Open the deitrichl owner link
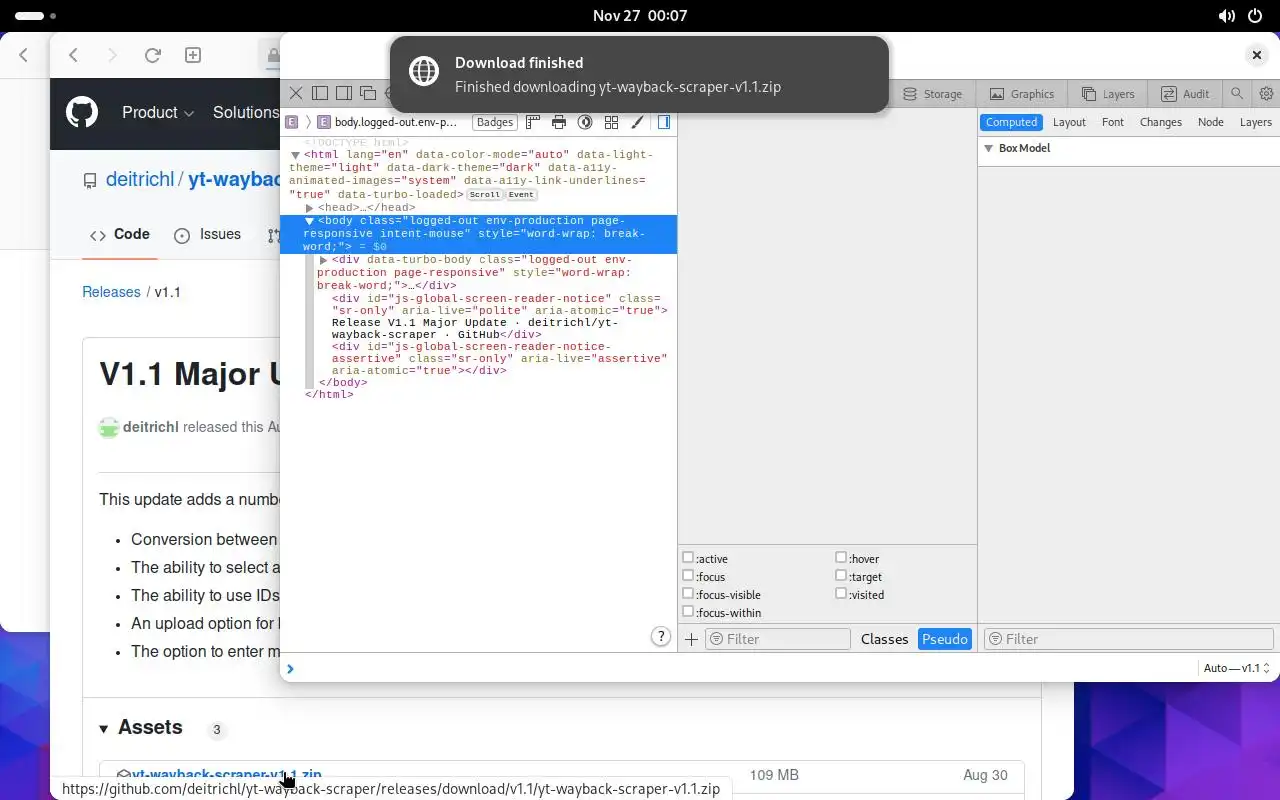Viewport: 1280px width, 800px height. tap(140, 180)
